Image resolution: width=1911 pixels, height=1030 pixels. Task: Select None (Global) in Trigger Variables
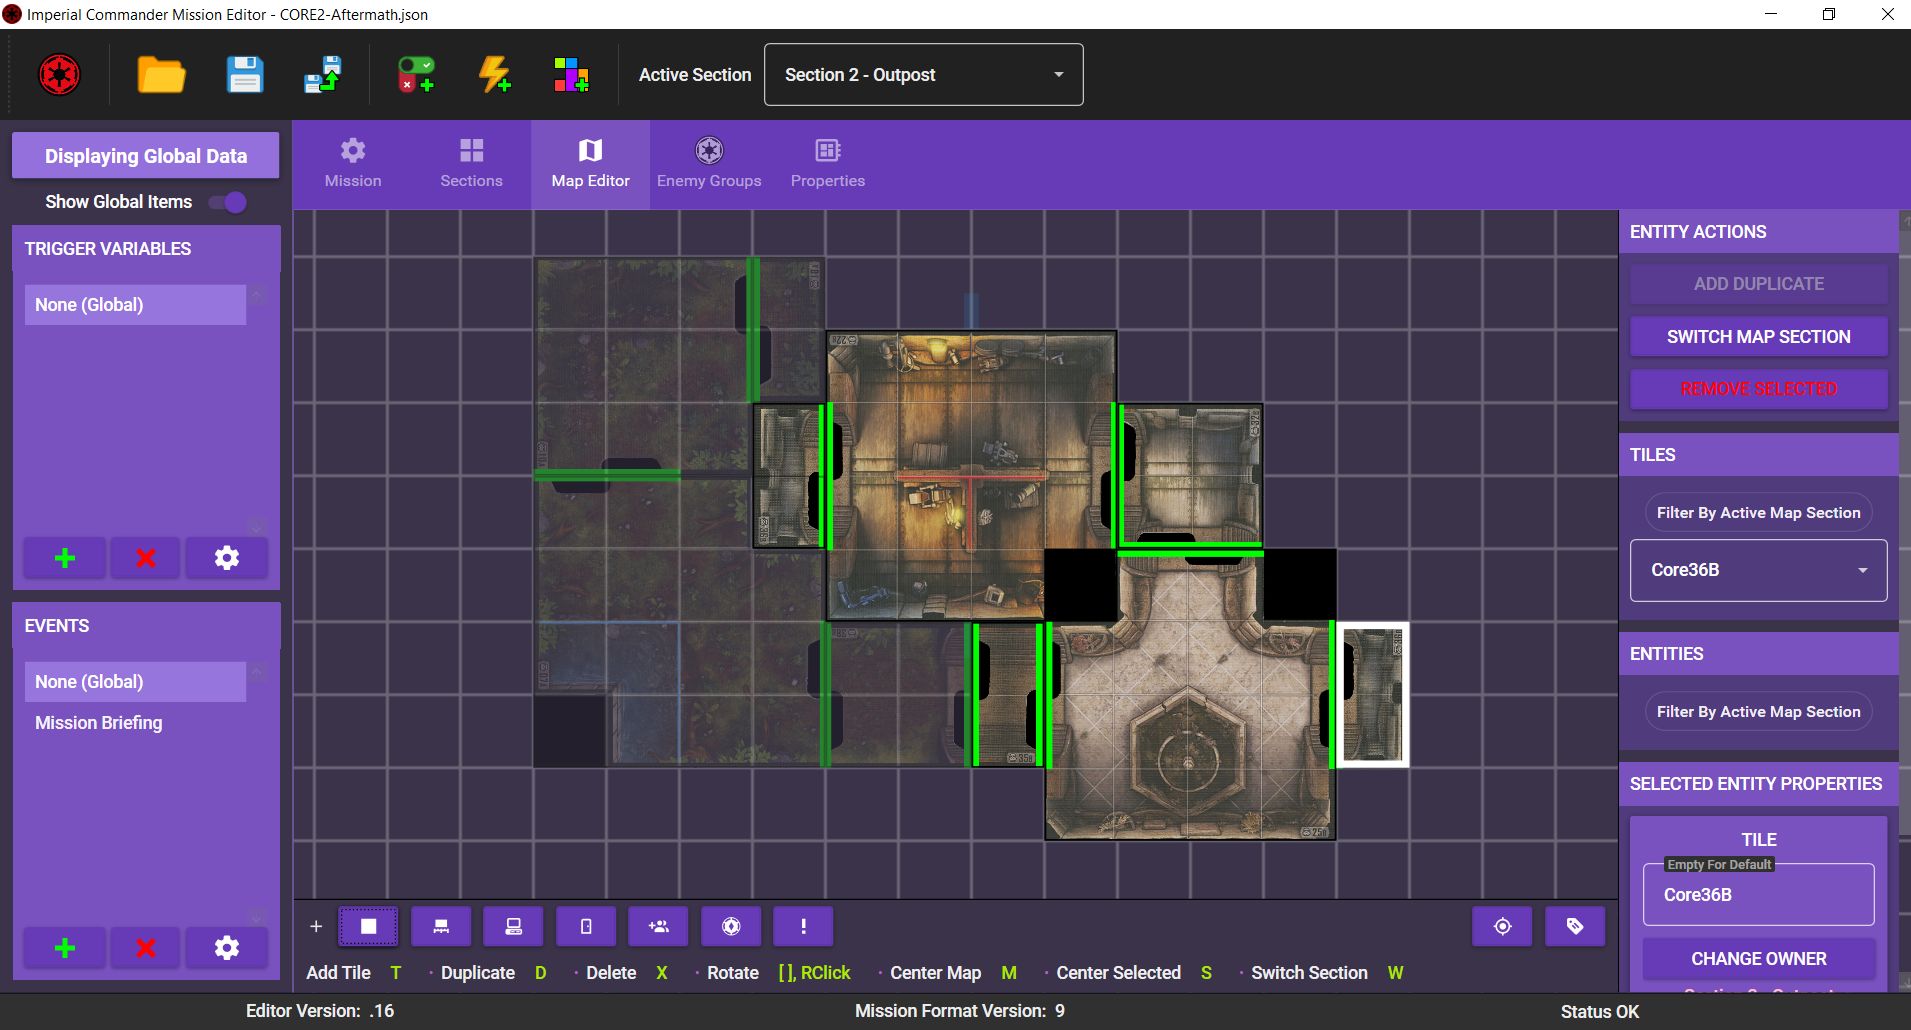[135, 305]
